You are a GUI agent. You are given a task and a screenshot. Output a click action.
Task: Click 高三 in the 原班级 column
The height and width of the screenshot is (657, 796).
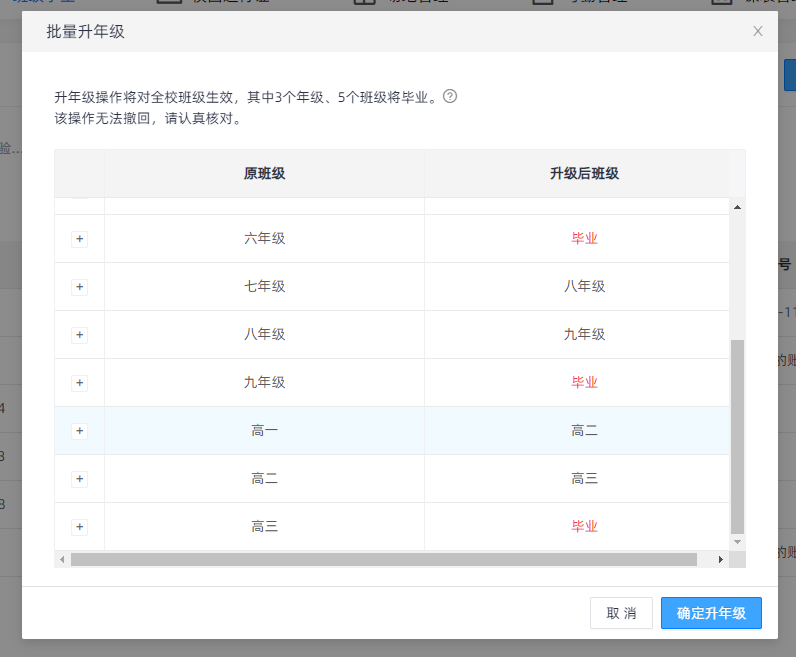pos(264,527)
